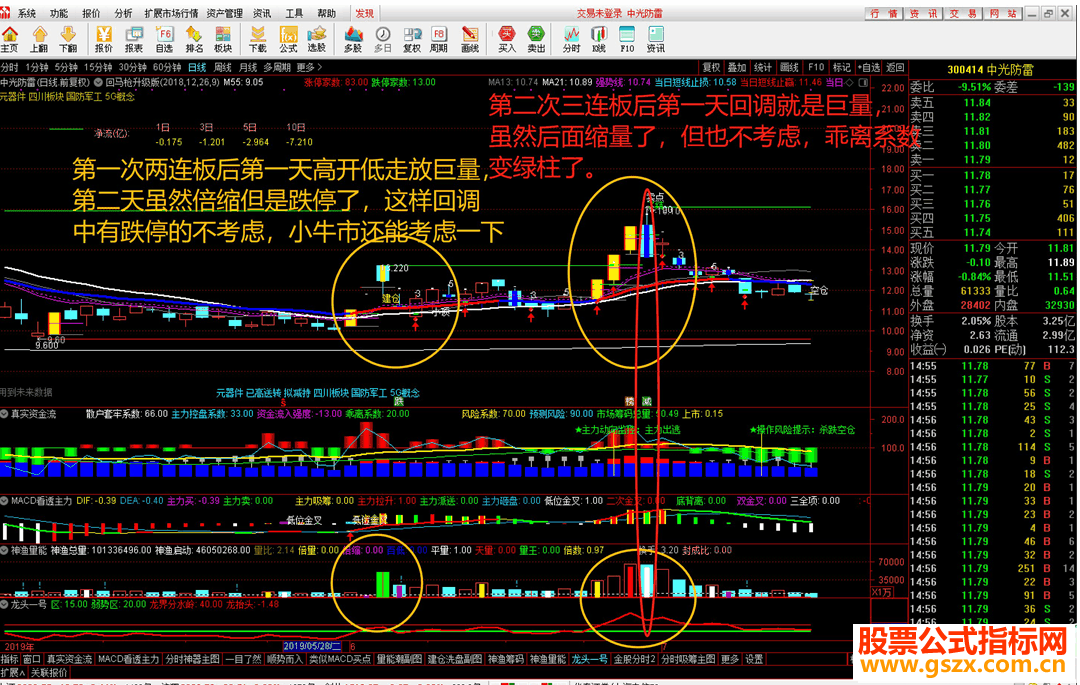The image size is (1080, 685).
Task: Open the F10 company info icon
Action: (x=627, y=39)
